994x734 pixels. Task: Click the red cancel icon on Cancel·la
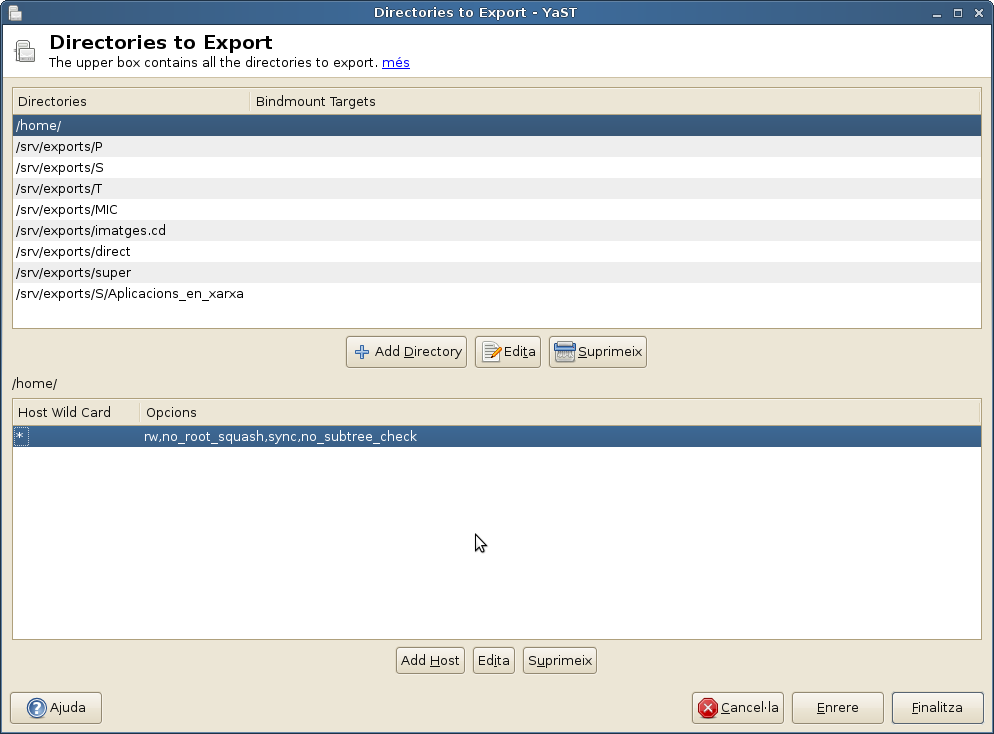pos(708,708)
